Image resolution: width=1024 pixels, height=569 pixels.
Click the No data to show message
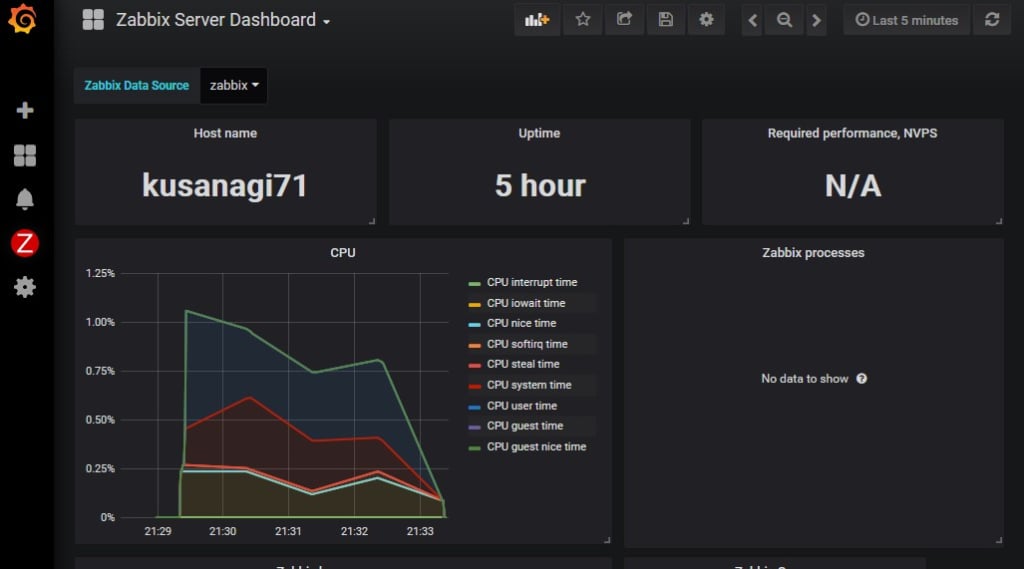[x=805, y=379]
